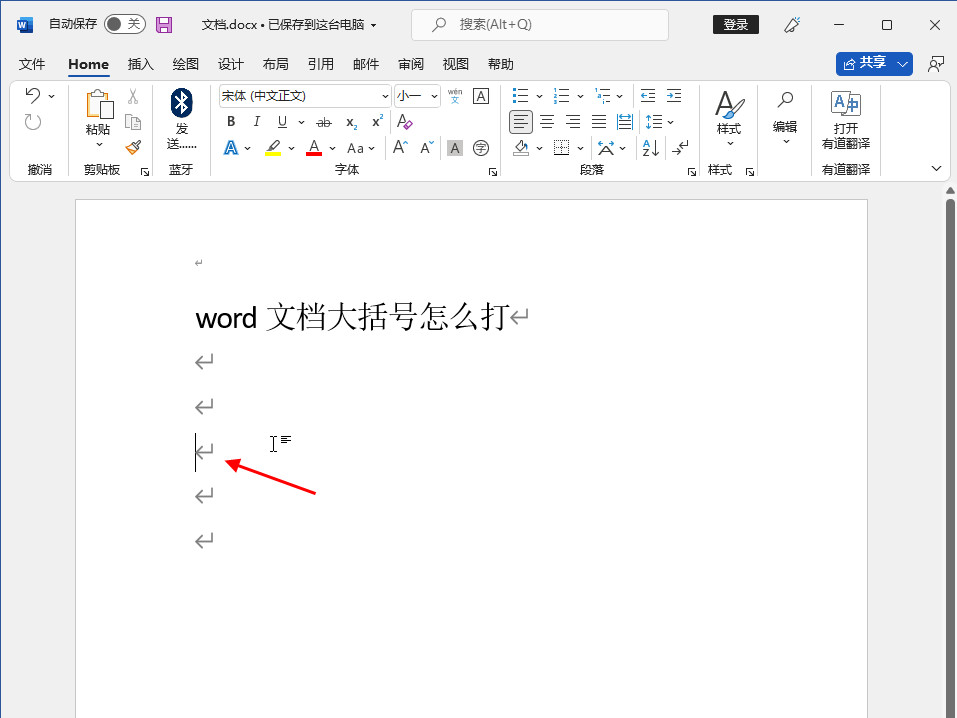This screenshot has height=718, width=957.
Task: Set justify alignment
Action: coord(599,122)
